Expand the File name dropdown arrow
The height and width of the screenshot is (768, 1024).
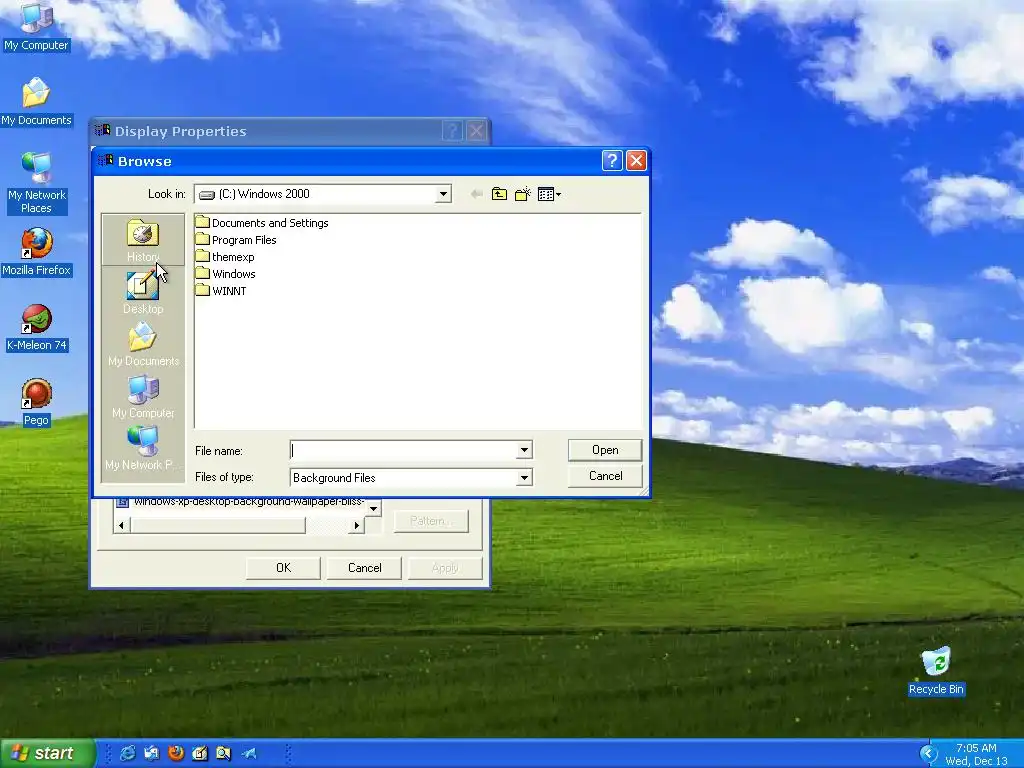point(524,450)
